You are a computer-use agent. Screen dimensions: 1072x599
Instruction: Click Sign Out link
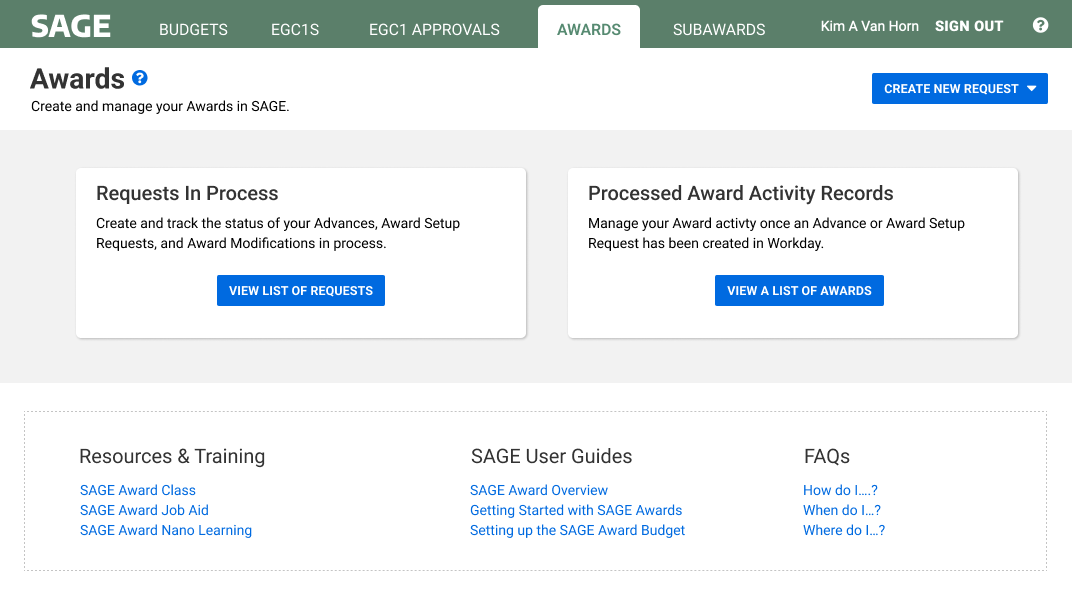pos(968,26)
